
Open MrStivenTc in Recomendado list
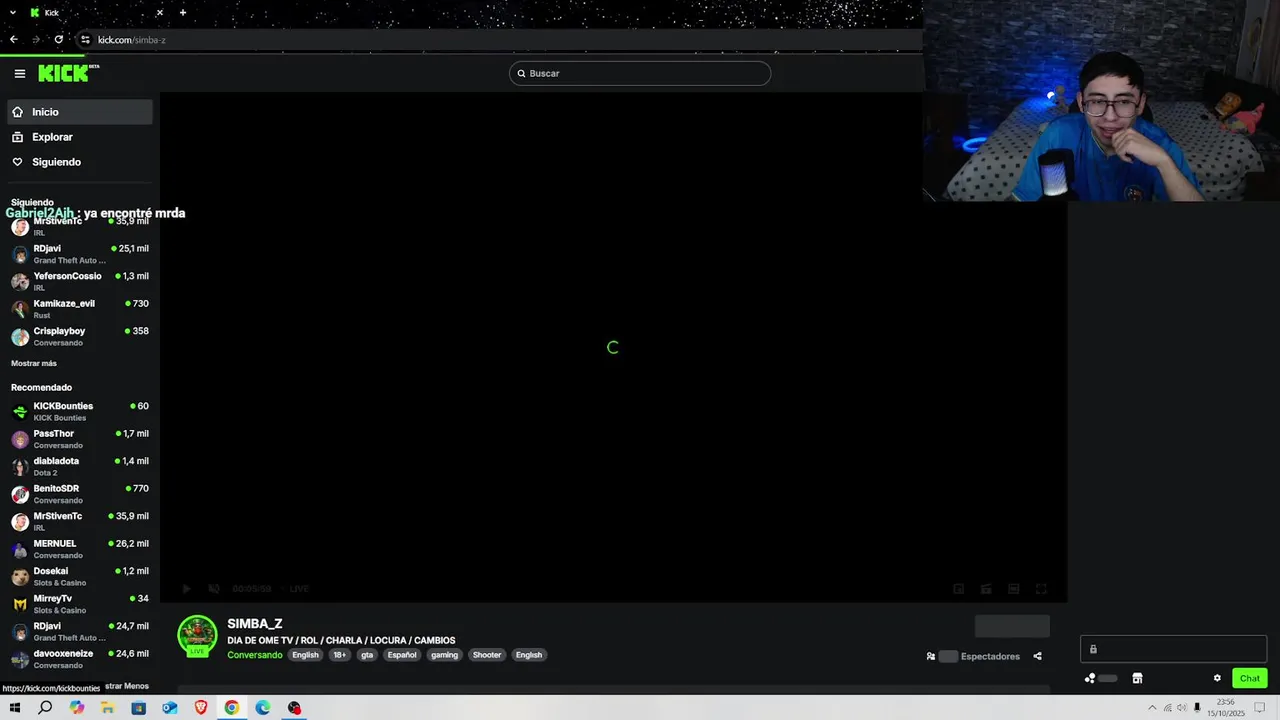pos(80,521)
